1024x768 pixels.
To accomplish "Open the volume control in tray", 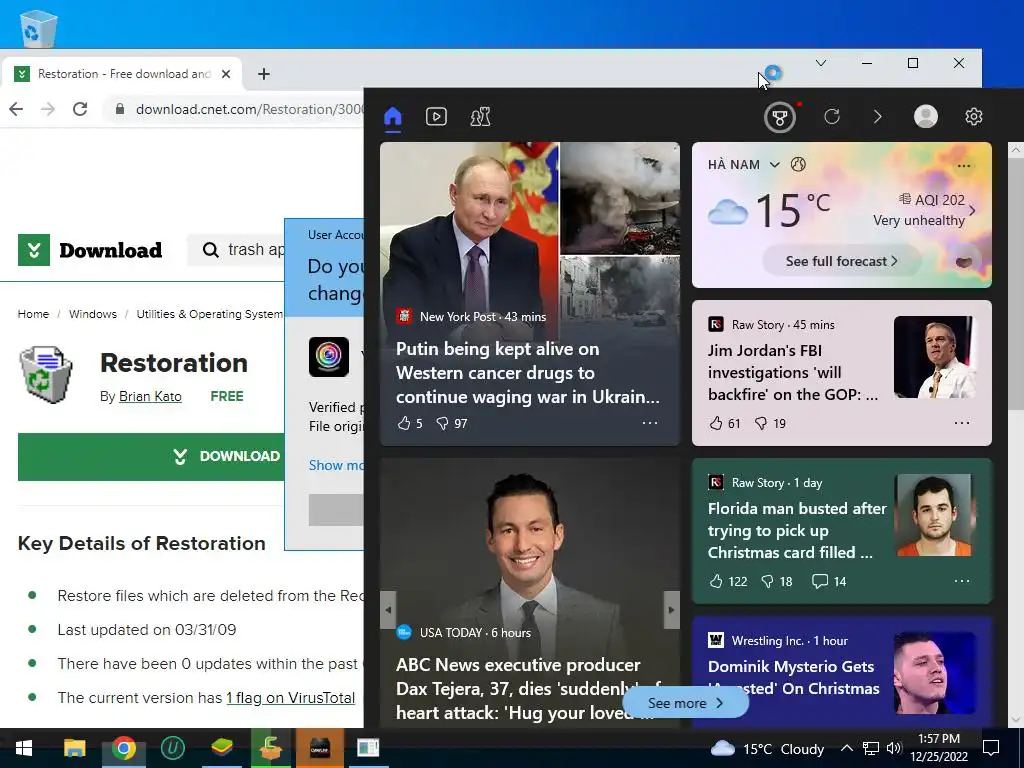I will click(x=894, y=748).
